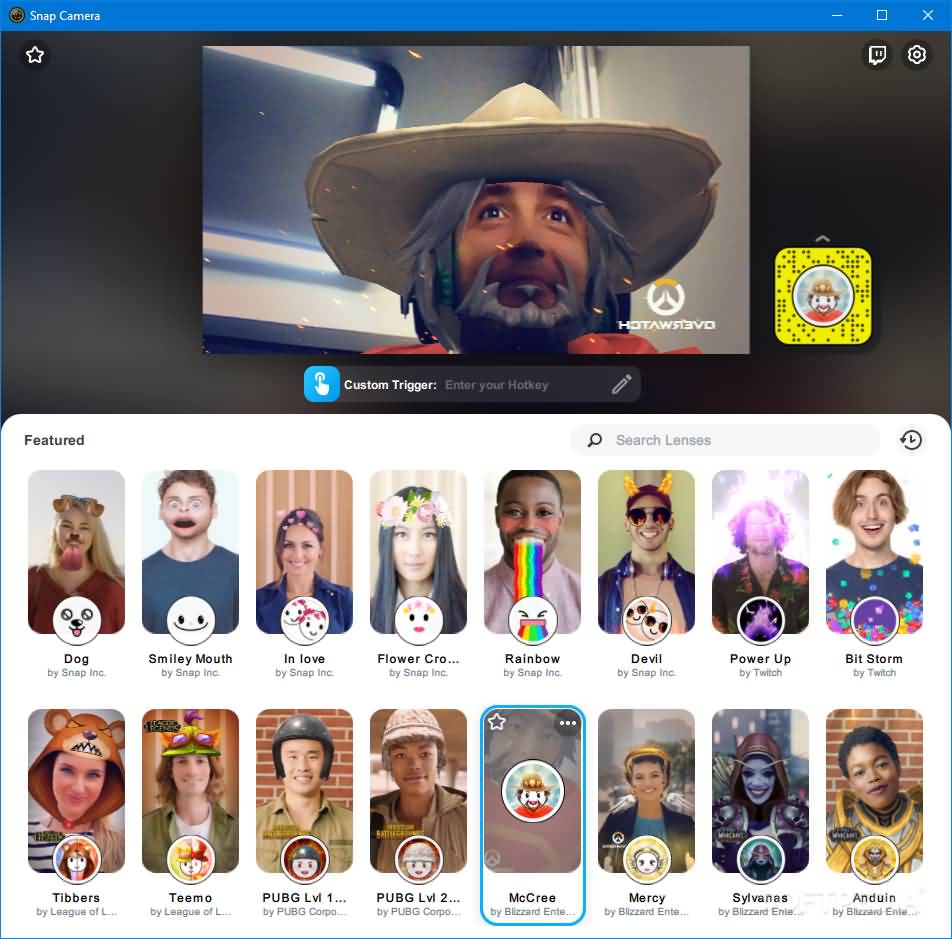Click the Featured section heading
This screenshot has width=952, height=939.
(54, 440)
